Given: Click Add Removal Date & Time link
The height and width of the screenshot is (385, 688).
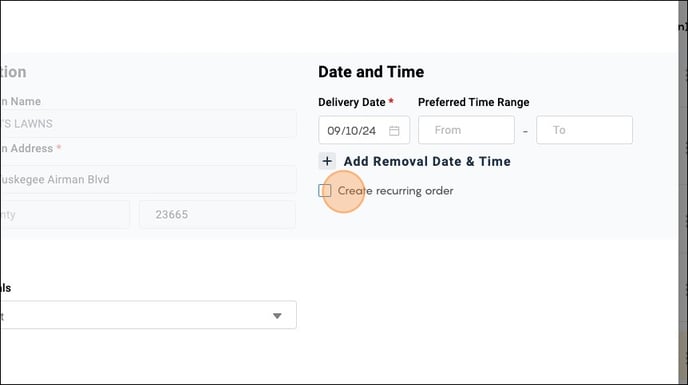Looking at the screenshot, I should tap(427, 161).
